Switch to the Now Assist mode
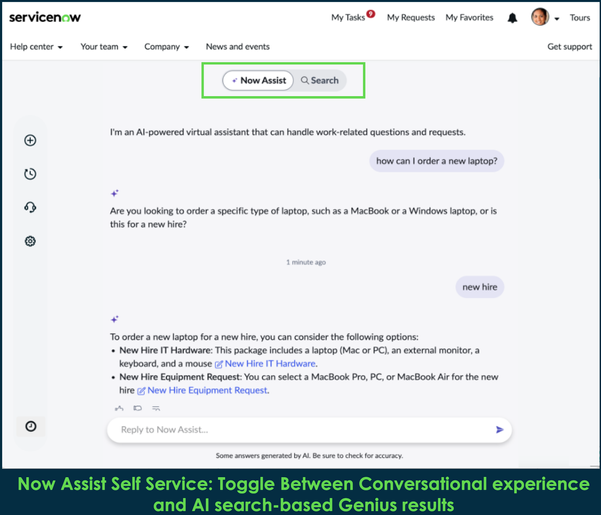 258,80
